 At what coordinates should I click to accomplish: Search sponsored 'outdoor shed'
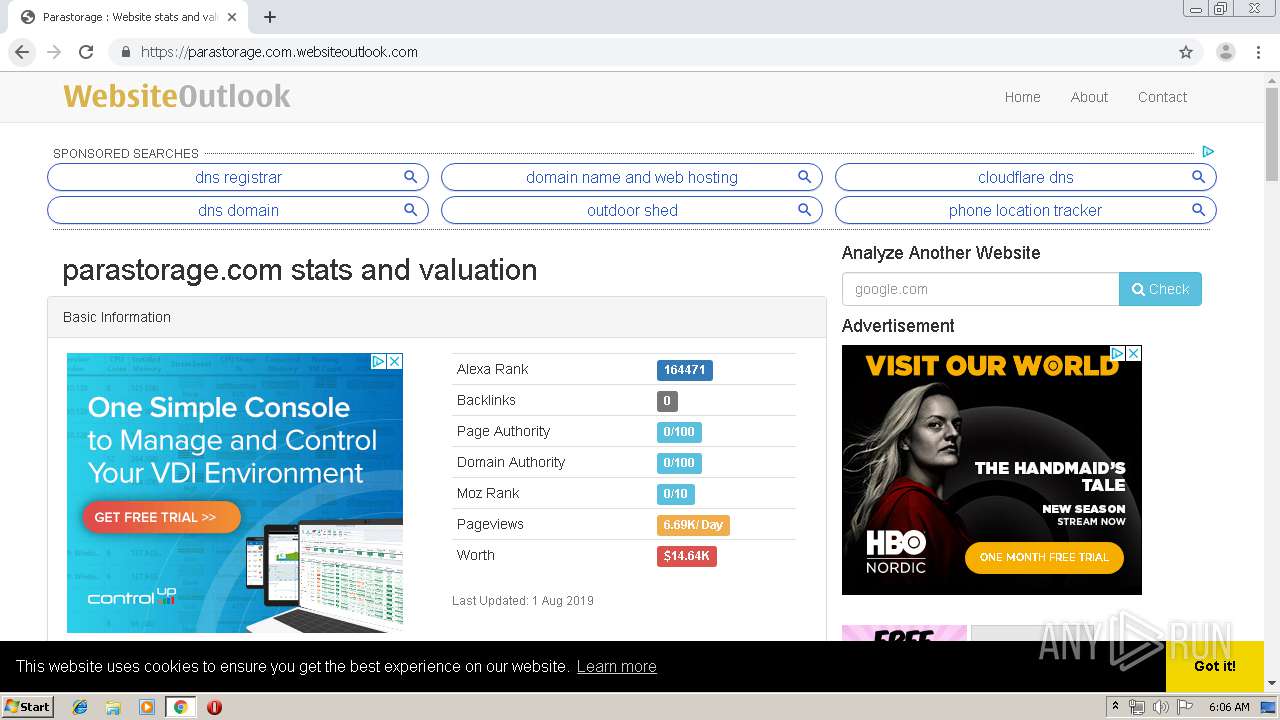(x=632, y=210)
